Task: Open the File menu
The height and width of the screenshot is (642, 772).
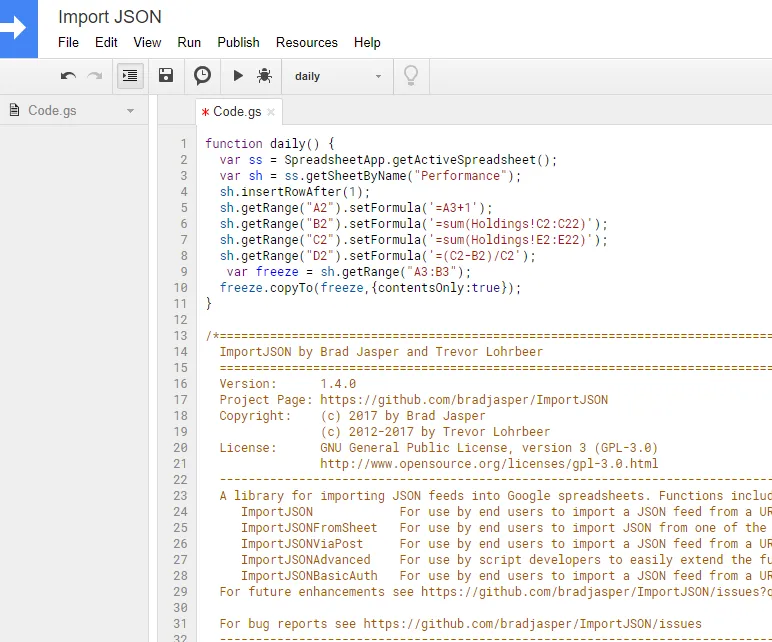Action: pyautogui.click(x=68, y=42)
